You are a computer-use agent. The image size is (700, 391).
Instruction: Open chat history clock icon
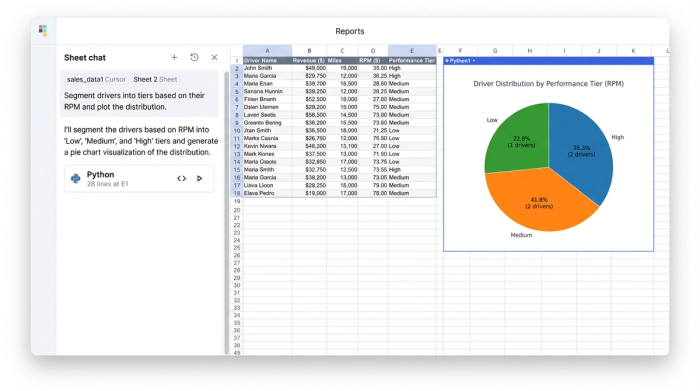[x=194, y=57]
